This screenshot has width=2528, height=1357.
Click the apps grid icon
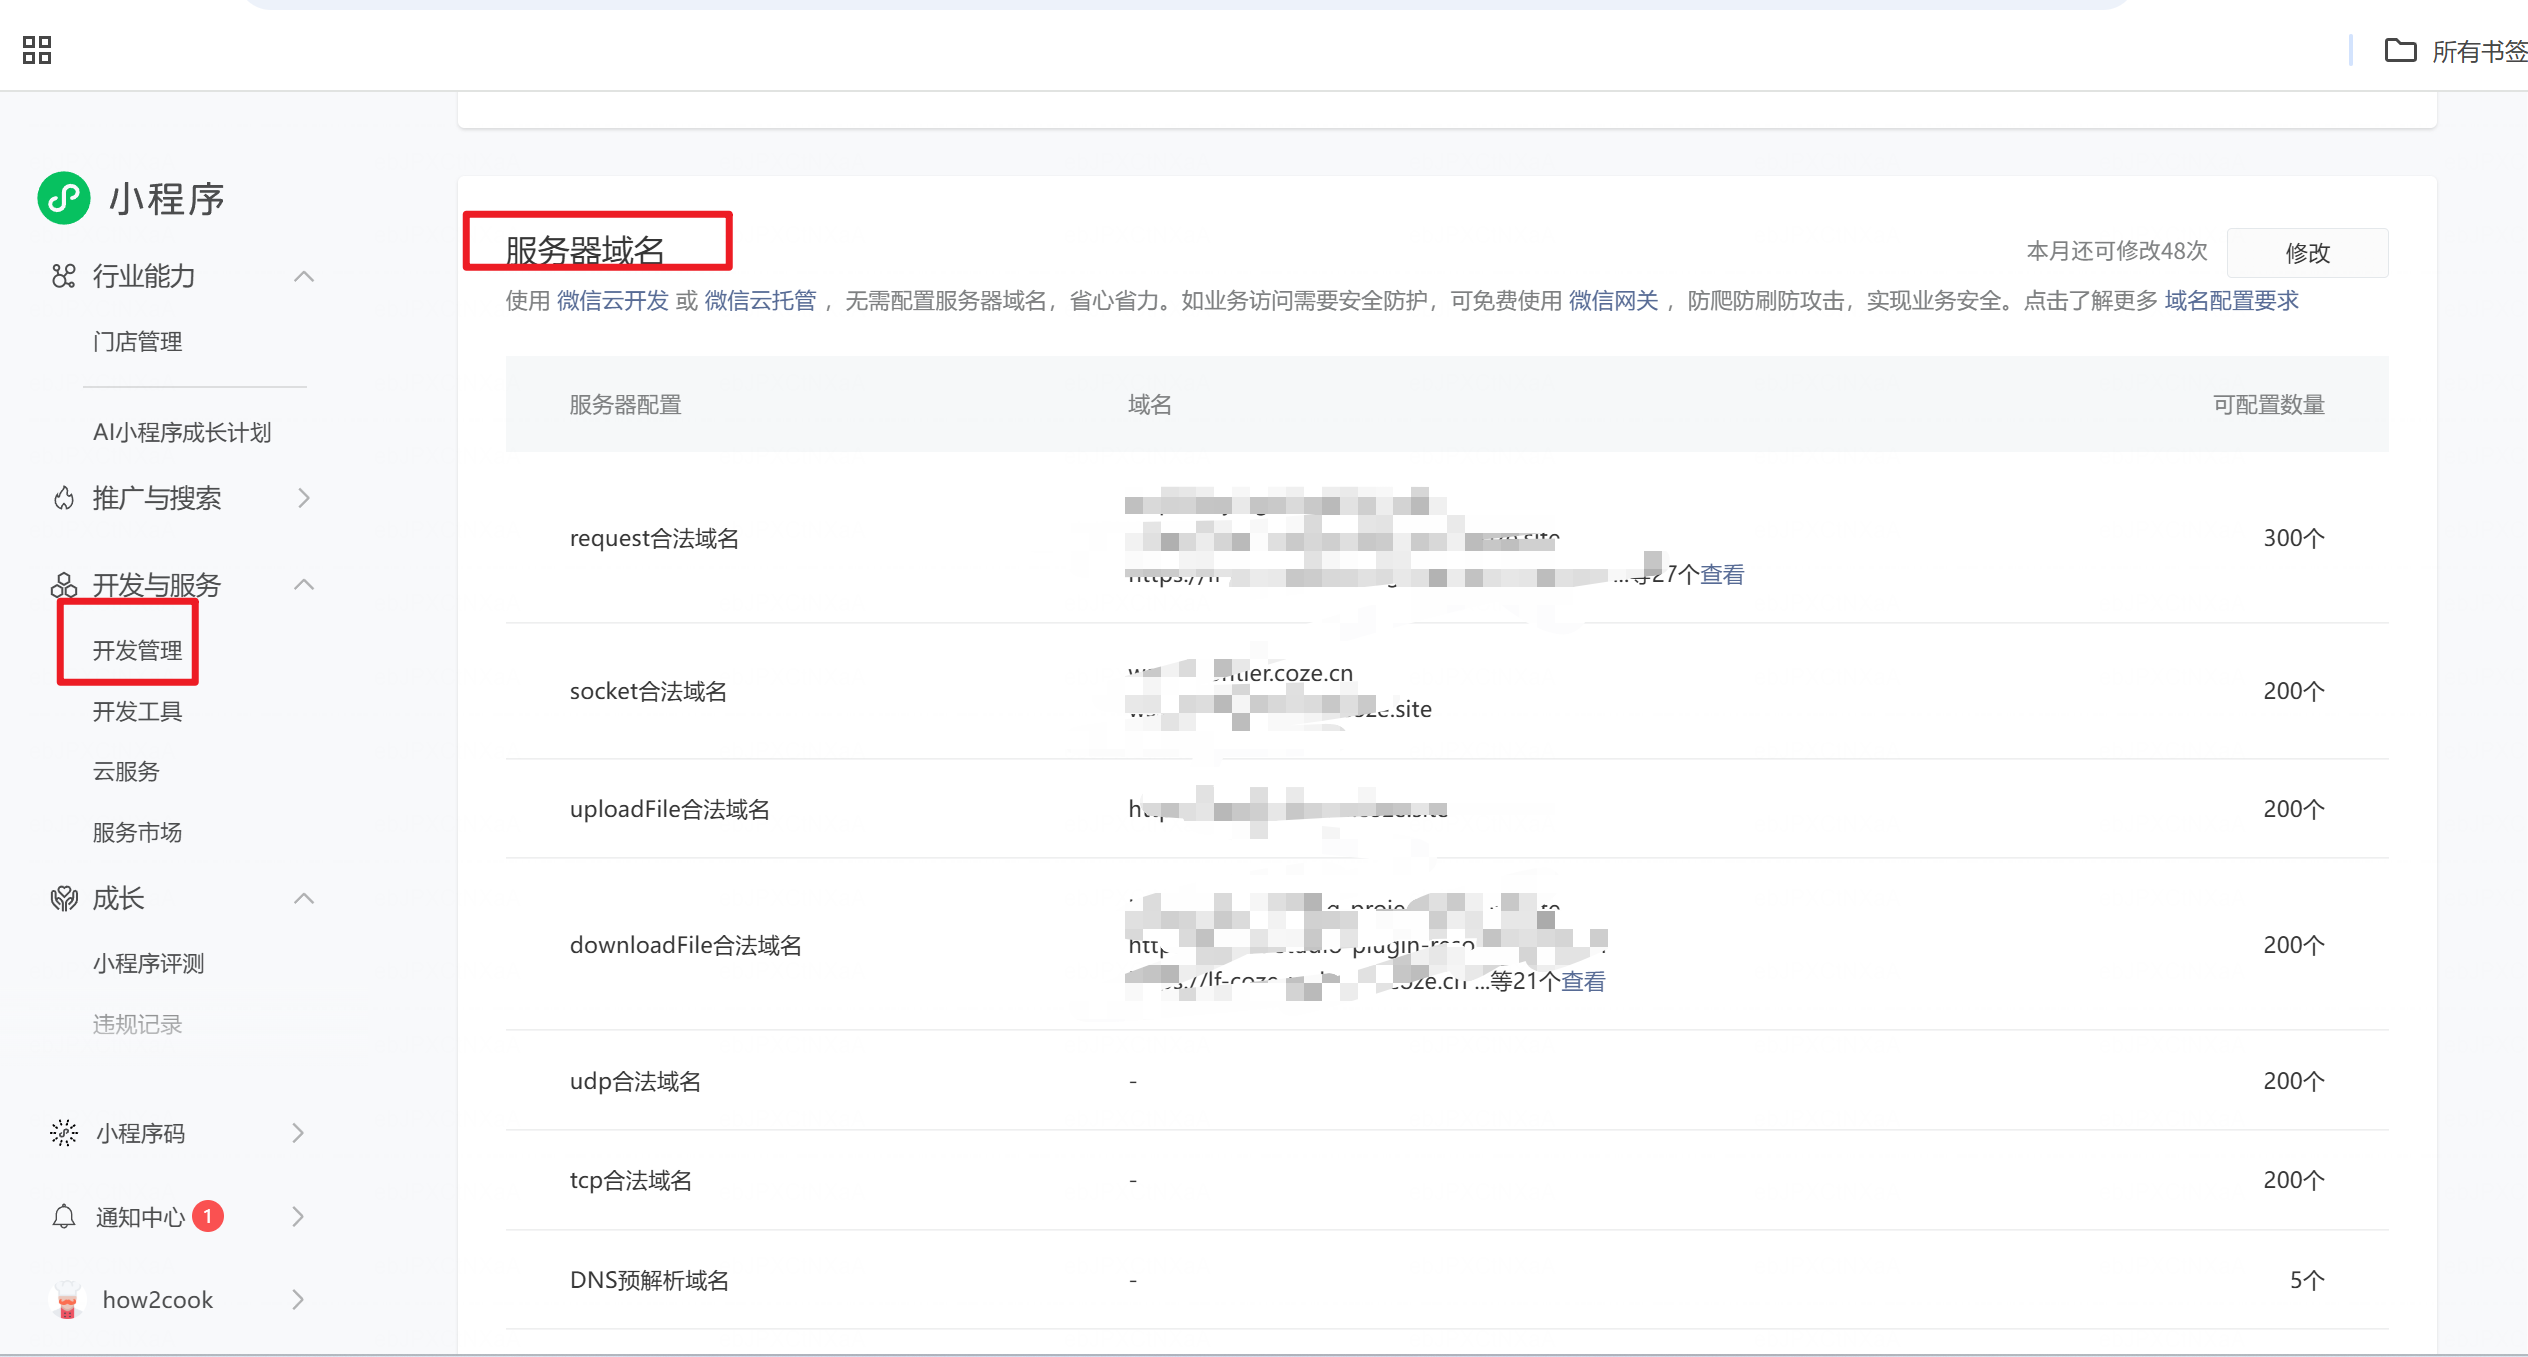tap(37, 50)
